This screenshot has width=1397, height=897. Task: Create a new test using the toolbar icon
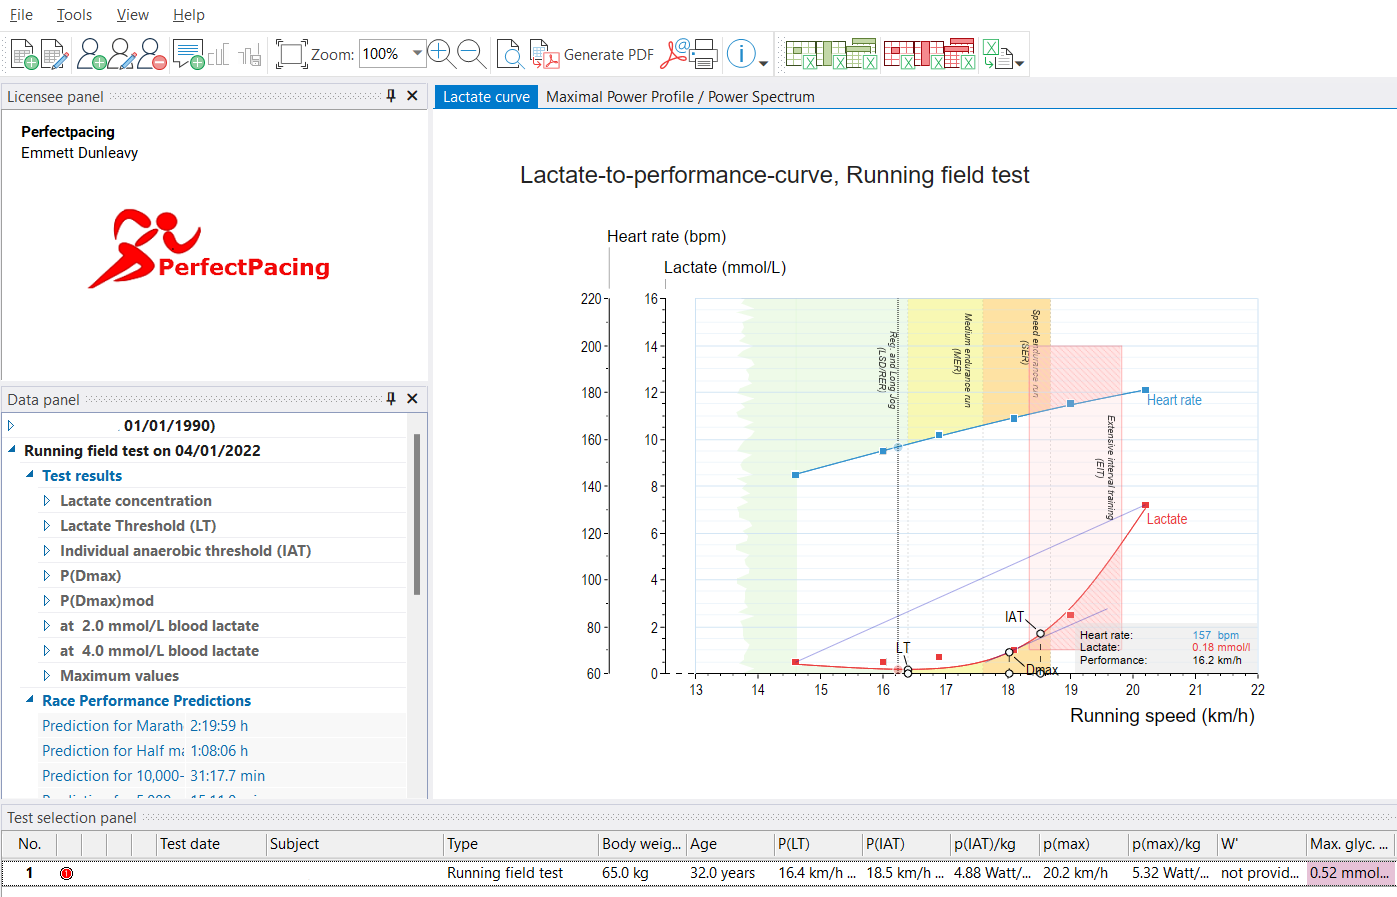point(24,54)
